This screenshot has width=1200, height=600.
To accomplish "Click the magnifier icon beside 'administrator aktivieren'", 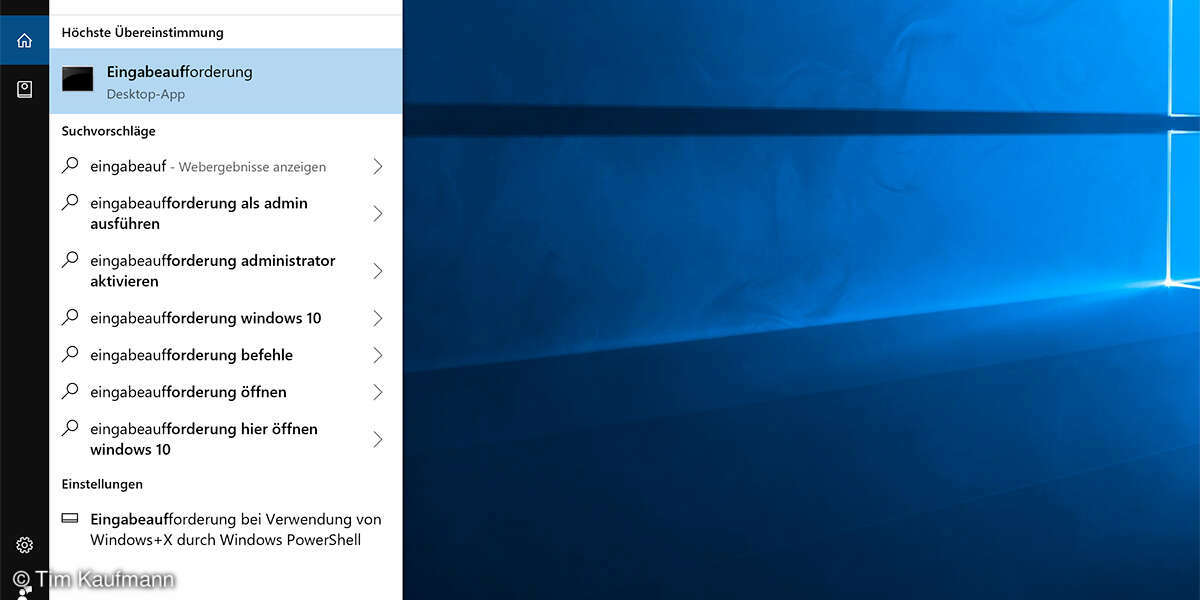I will pos(70,260).
